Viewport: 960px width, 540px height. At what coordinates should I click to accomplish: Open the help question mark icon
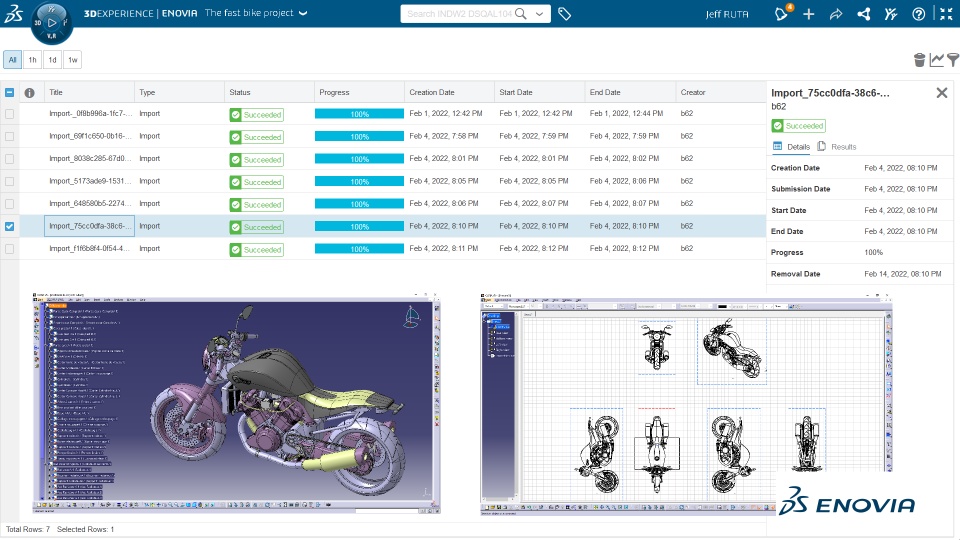coord(918,13)
